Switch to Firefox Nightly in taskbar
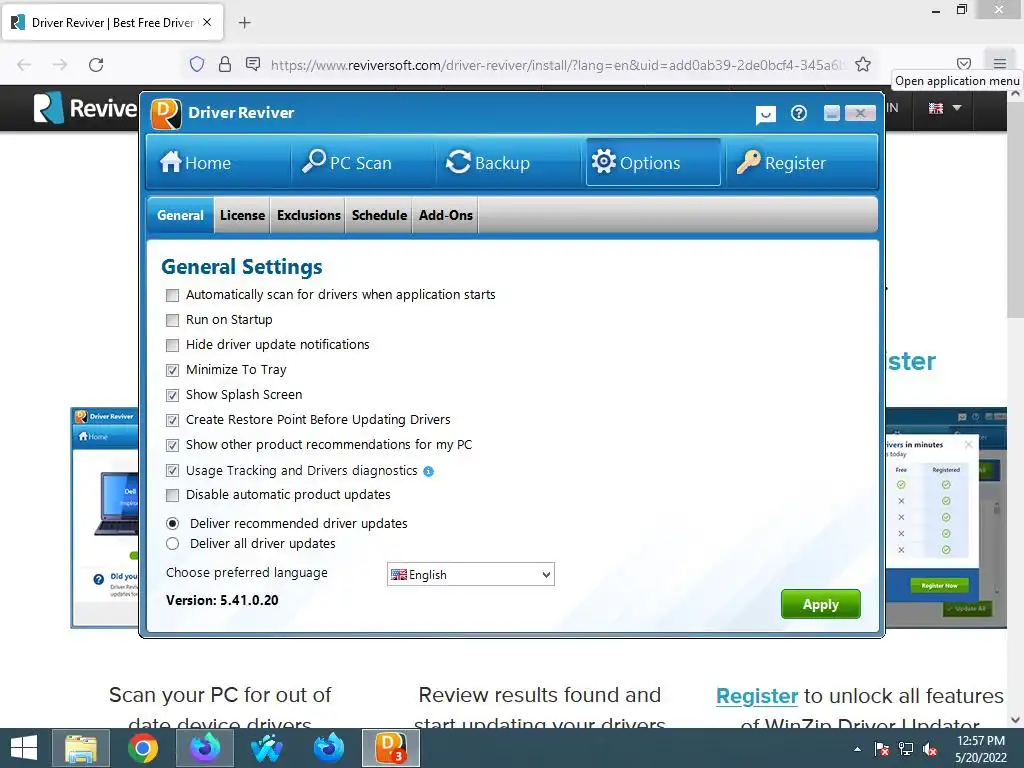The image size is (1024, 768). tap(204, 748)
